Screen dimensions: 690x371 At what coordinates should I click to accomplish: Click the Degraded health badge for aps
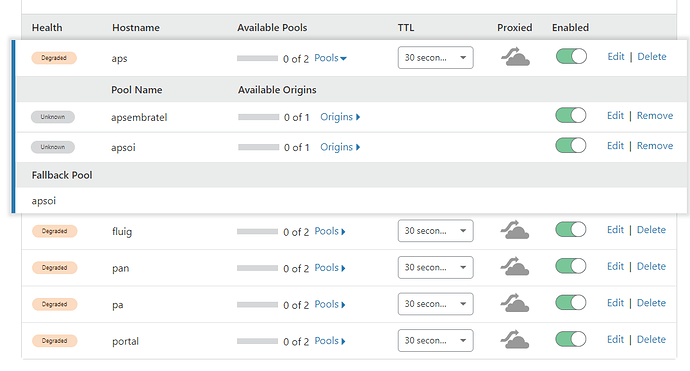pos(54,58)
